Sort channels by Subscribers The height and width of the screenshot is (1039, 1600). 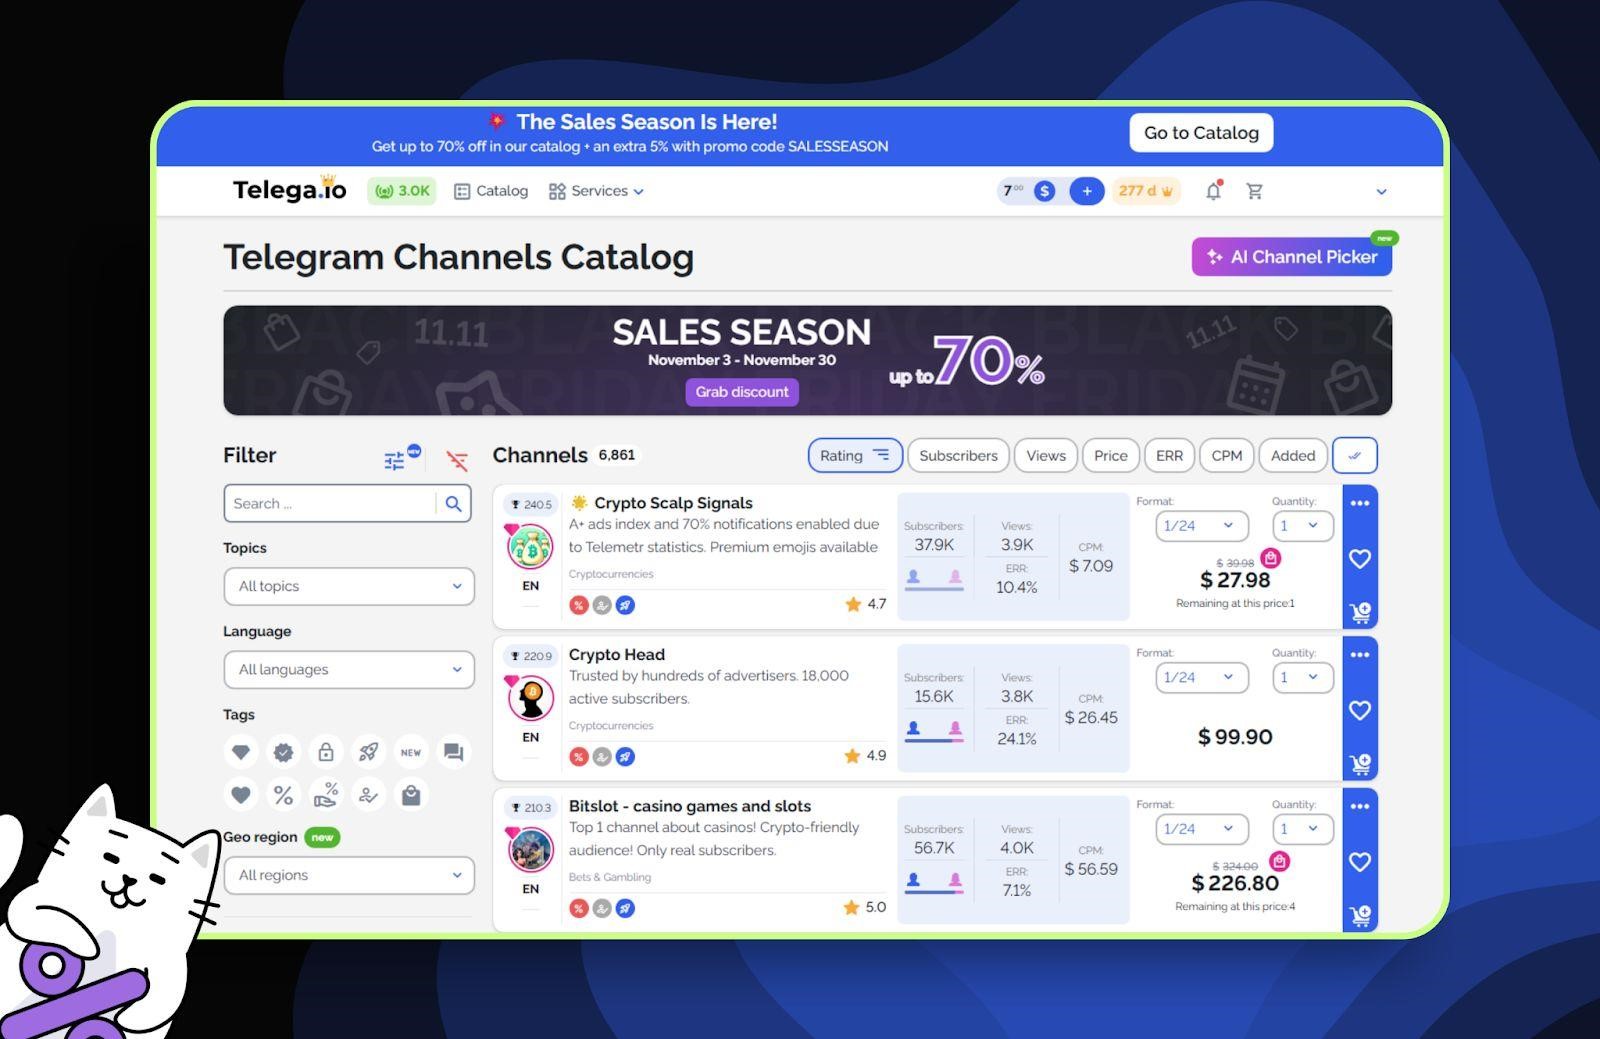coord(958,455)
